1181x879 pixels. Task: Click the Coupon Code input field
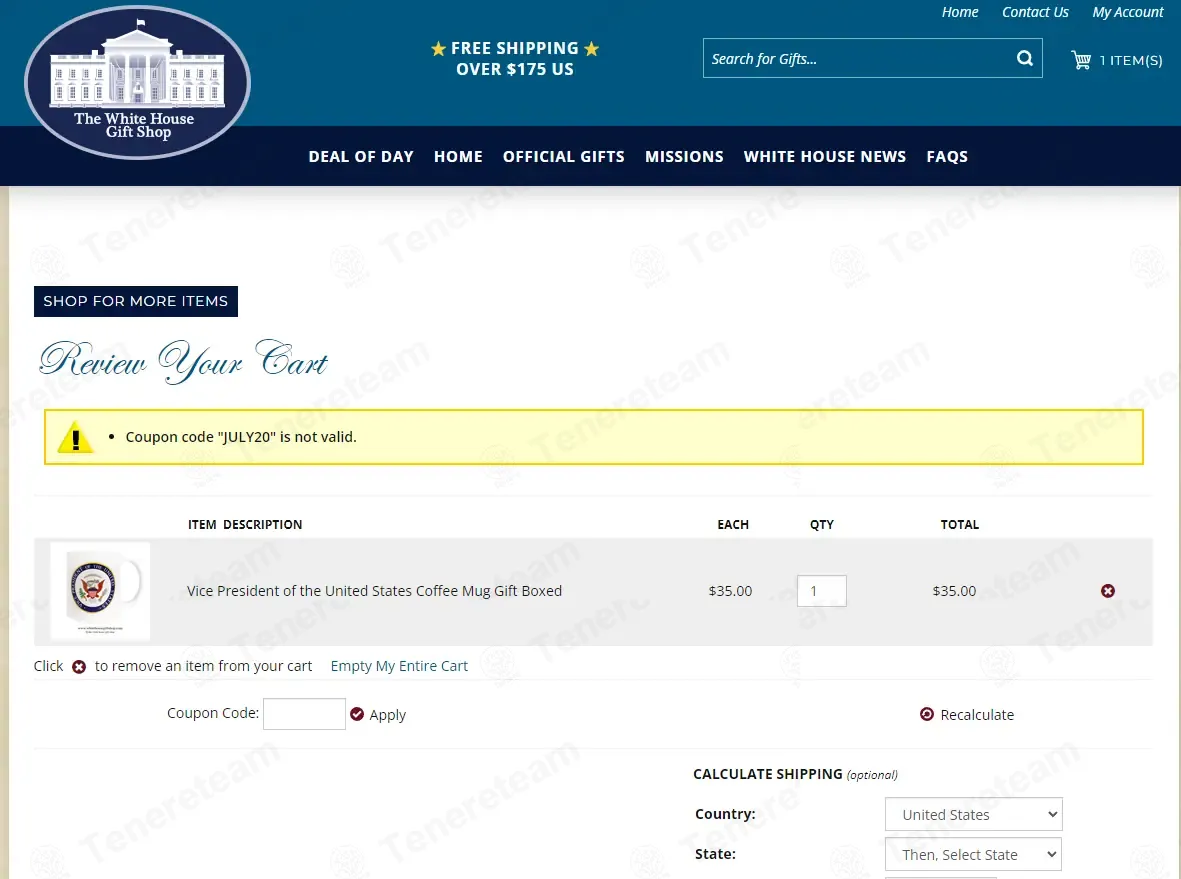click(304, 714)
